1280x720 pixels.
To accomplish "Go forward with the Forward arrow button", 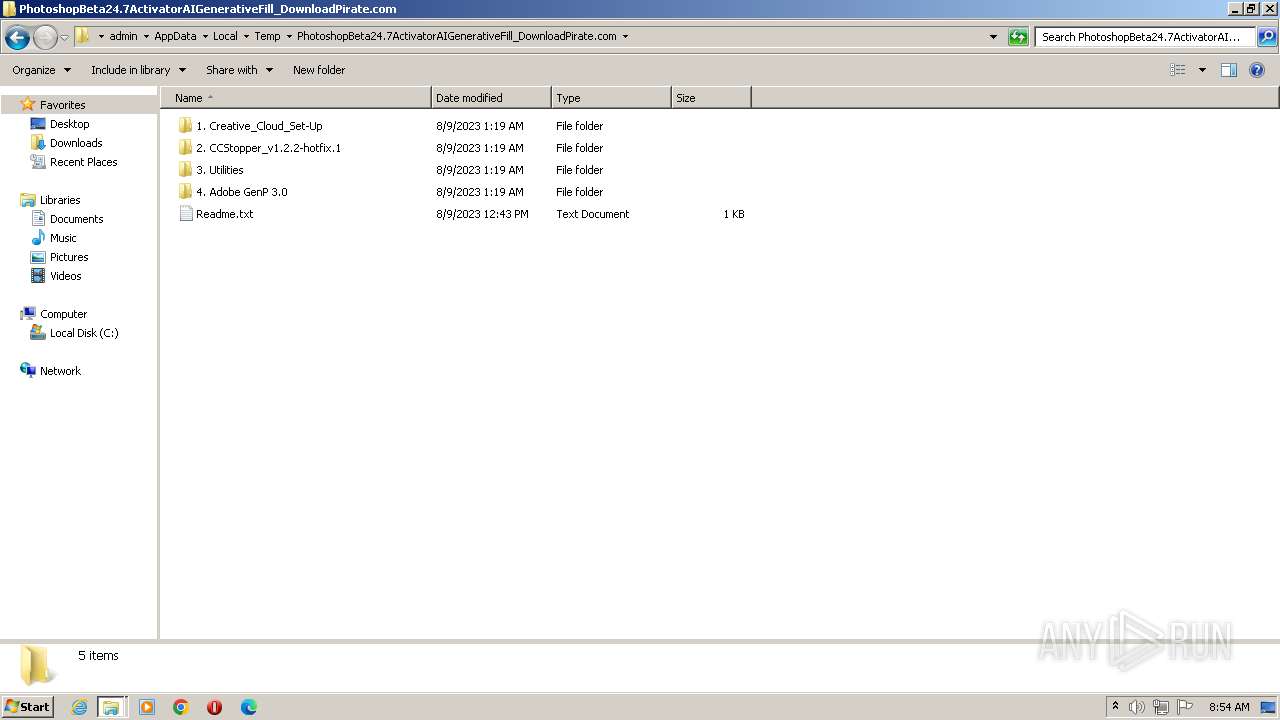I will (x=45, y=37).
